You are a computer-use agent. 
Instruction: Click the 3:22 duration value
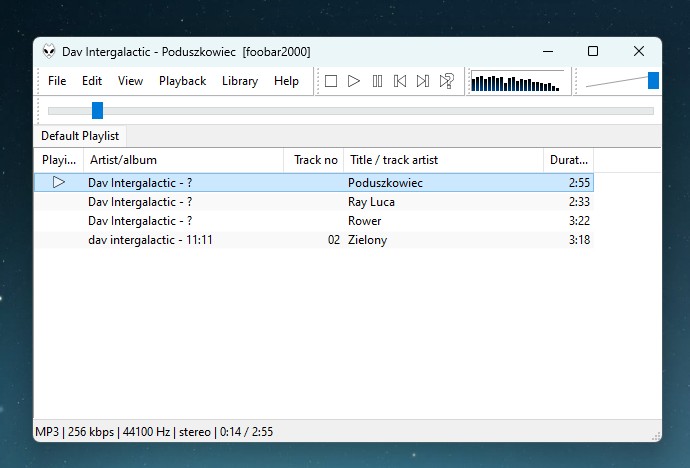(579, 221)
